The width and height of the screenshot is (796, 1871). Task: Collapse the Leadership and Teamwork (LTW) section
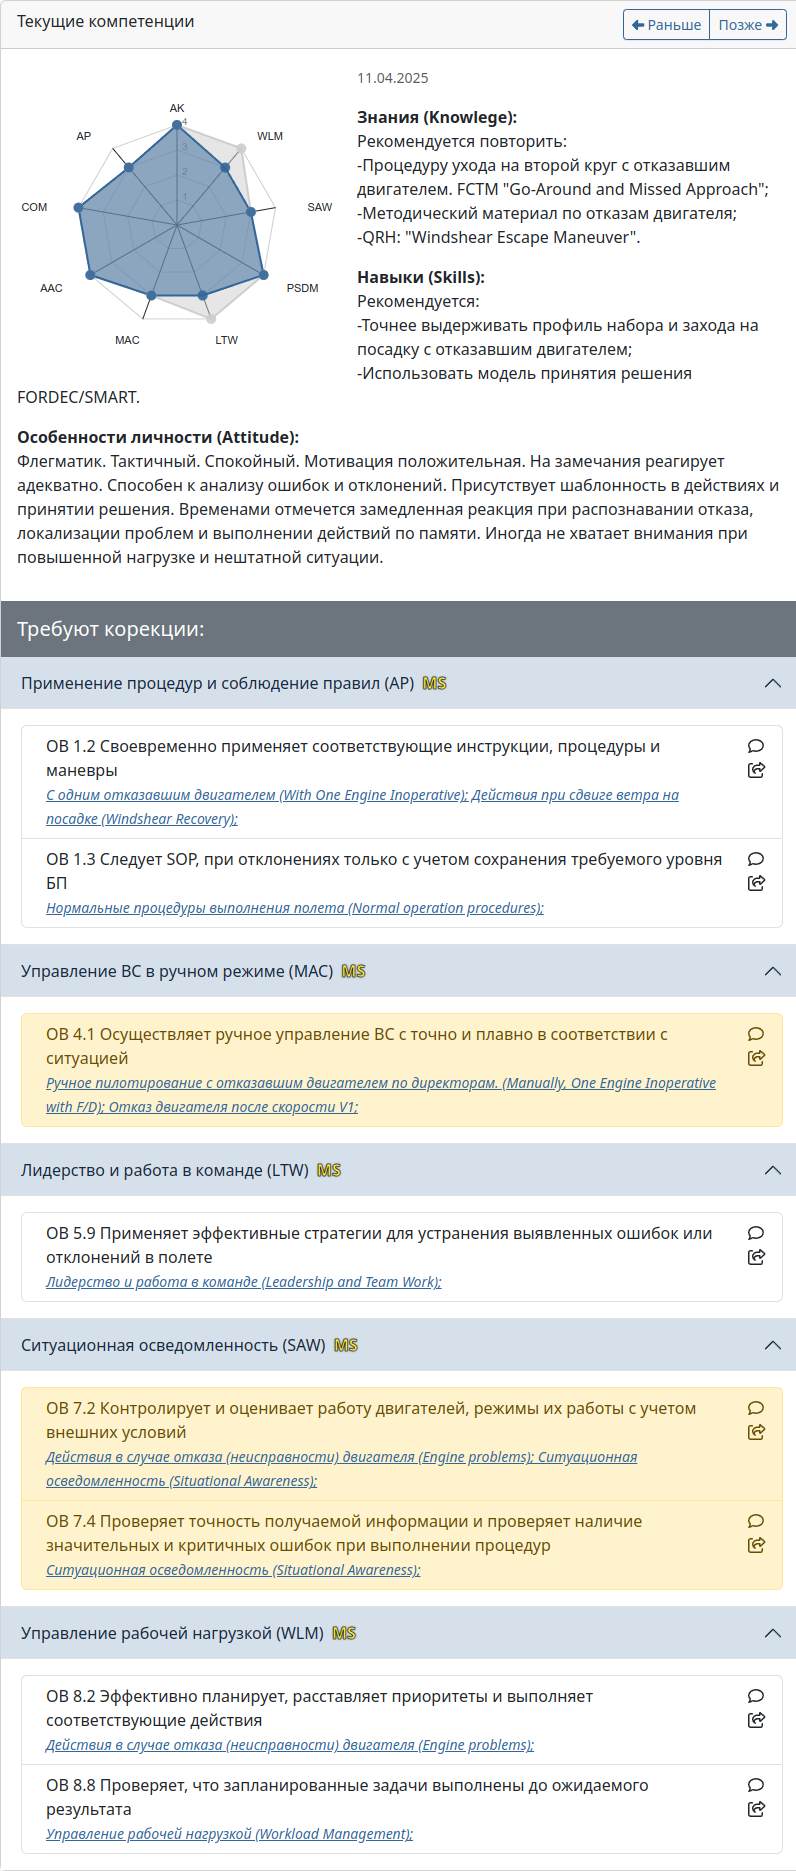point(772,1170)
